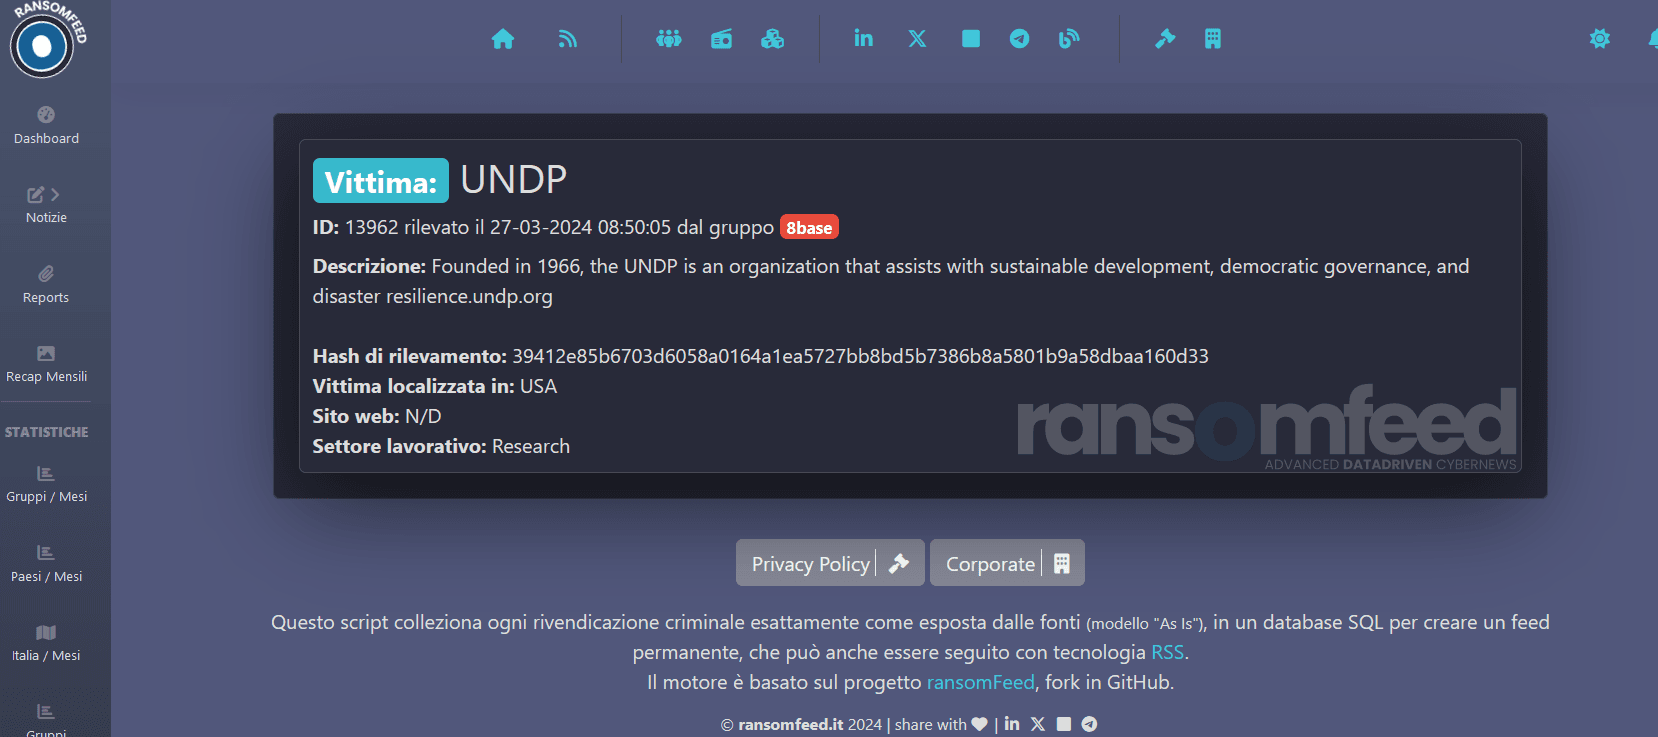Open Dashboard in the sidebar
The width and height of the screenshot is (1658, 737).
pos(46,126)
